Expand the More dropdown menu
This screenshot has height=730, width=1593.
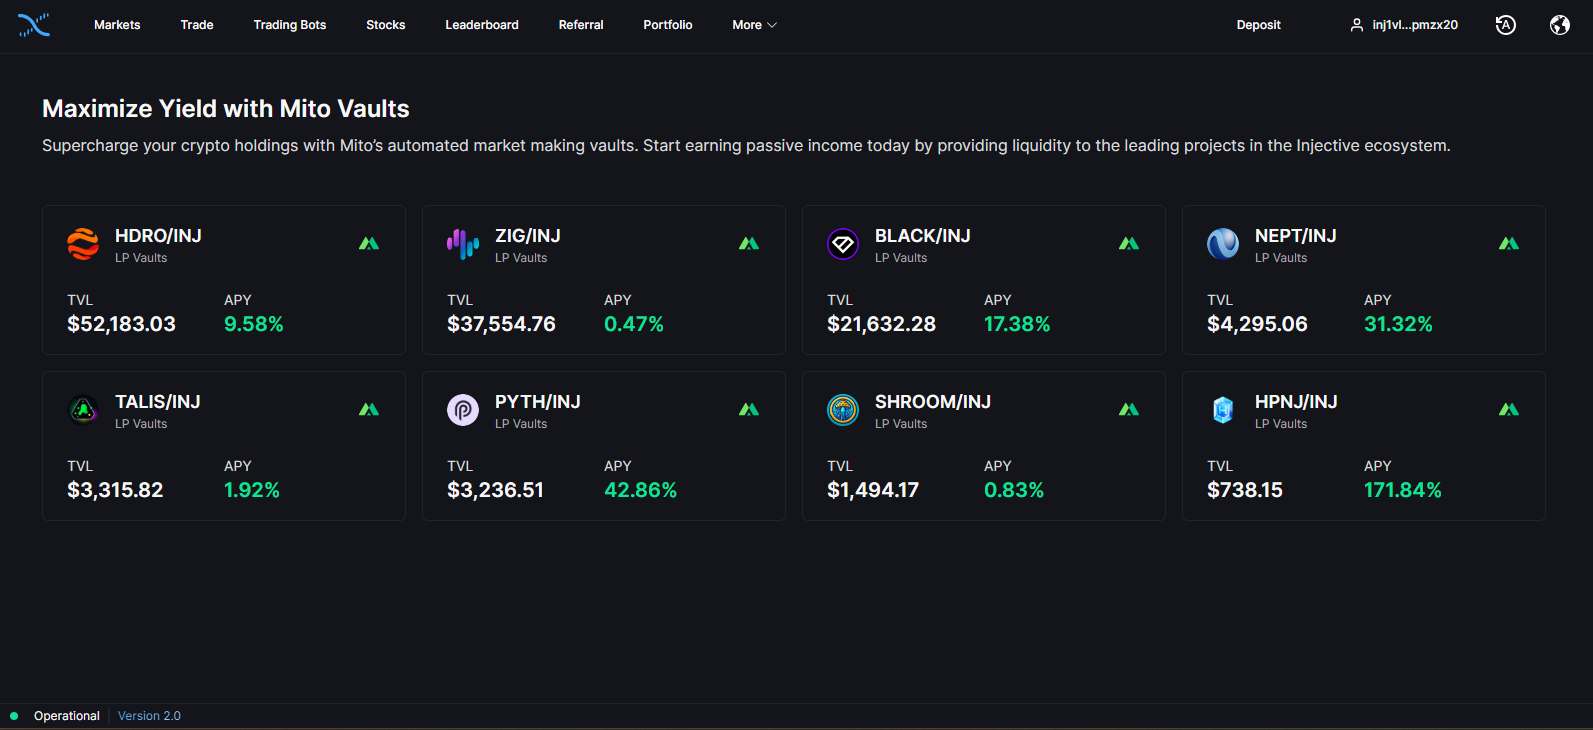pyautogui.click(x=754, y=25)
